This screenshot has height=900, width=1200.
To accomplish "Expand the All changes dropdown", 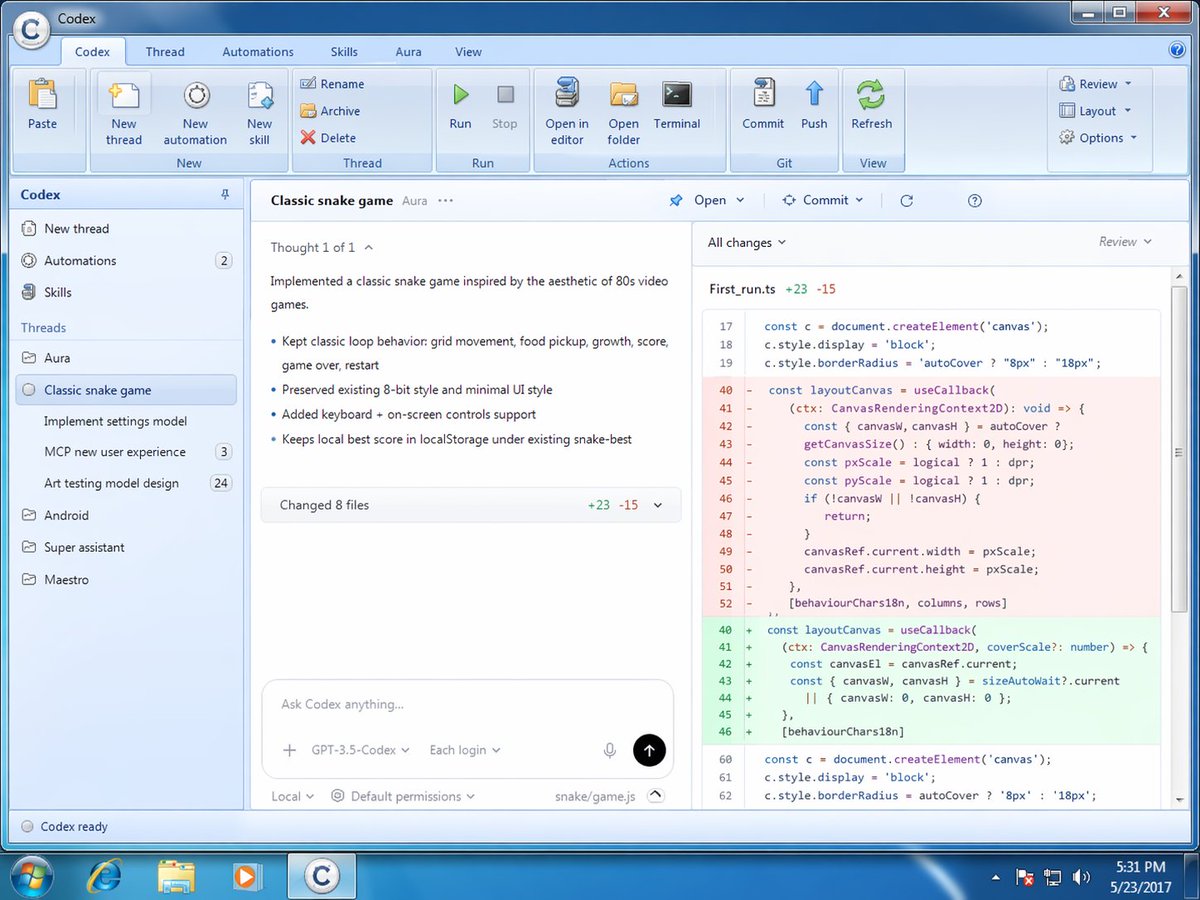I will click(747, 242).
